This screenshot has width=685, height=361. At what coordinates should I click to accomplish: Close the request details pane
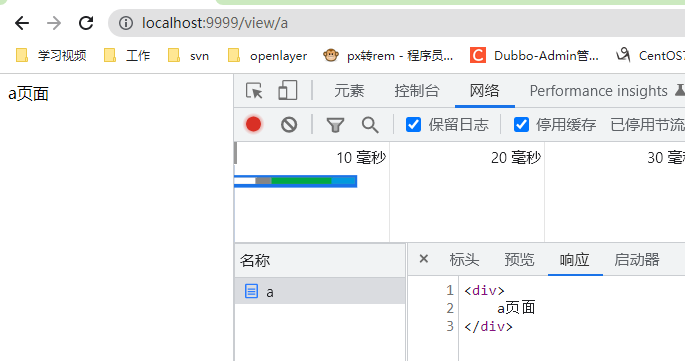click(423, 259)
